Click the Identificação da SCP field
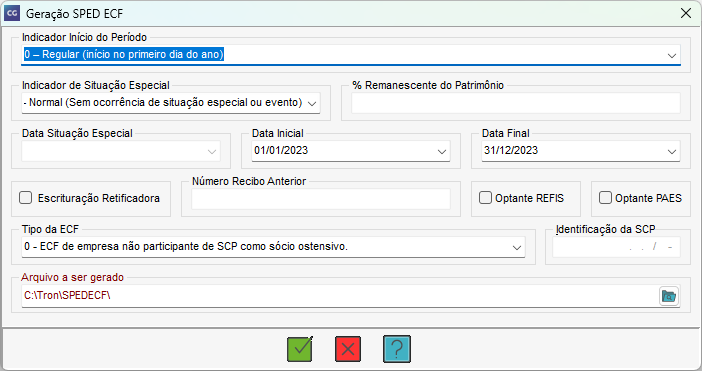702x371 pixels. coord(616,247)
